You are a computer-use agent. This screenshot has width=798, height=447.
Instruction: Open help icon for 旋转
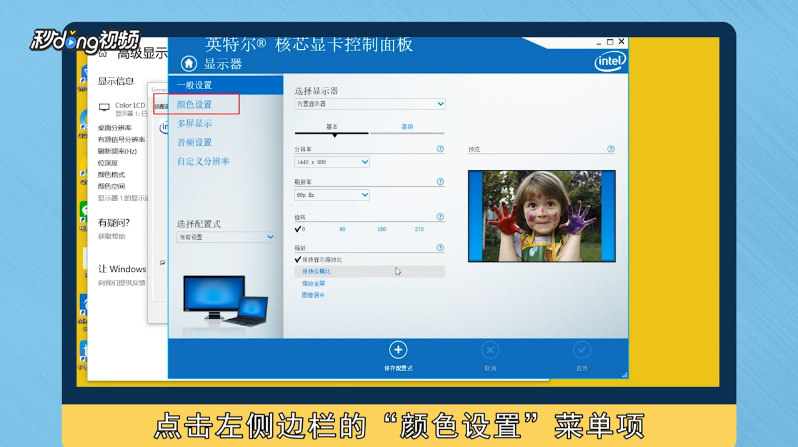pyautogui.click(x=440, y=217)
